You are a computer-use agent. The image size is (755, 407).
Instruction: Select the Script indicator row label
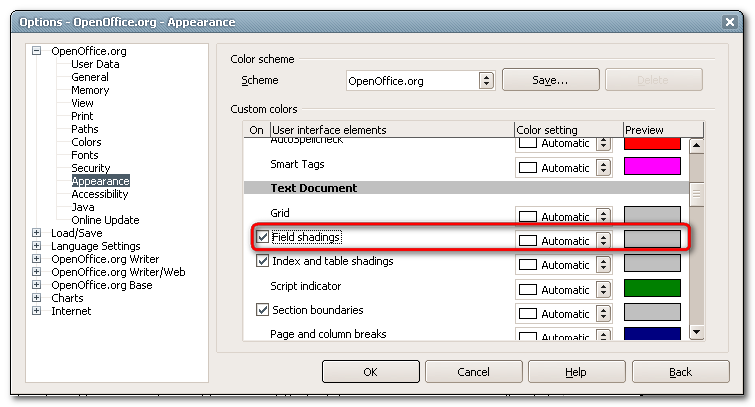click(306, 286)
